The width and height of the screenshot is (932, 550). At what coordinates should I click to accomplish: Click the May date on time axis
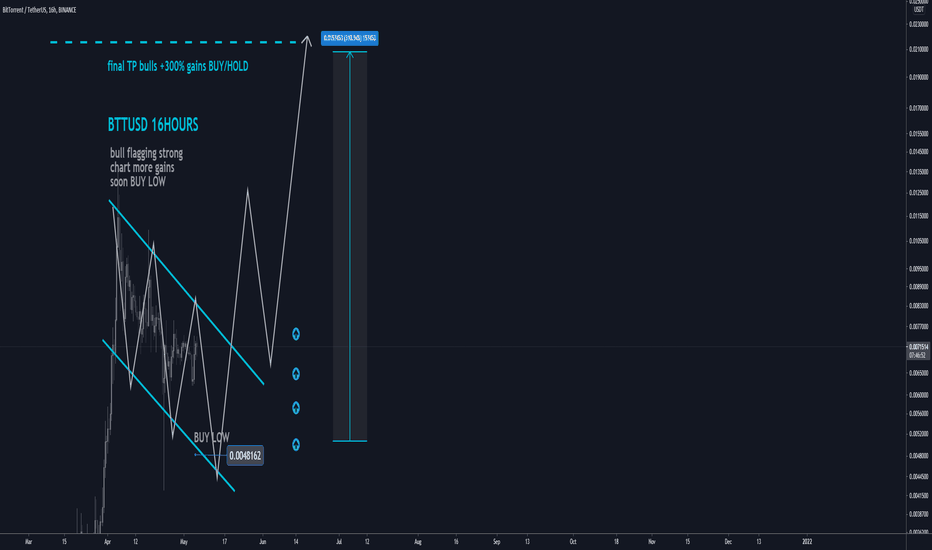[184, 542]
